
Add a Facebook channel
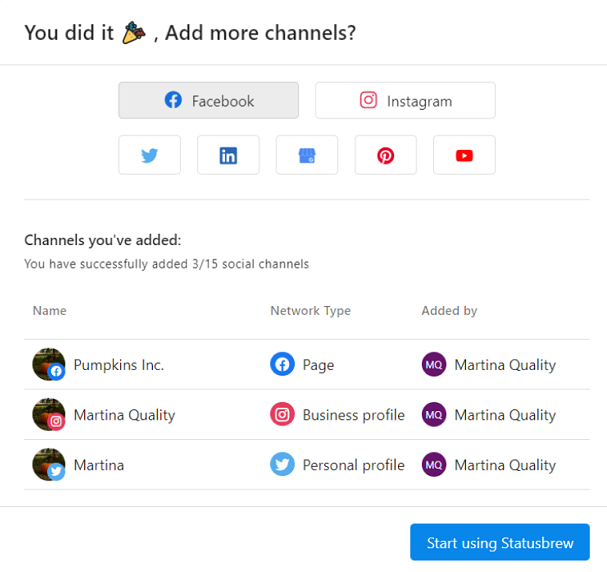click(x=208, y=100)
